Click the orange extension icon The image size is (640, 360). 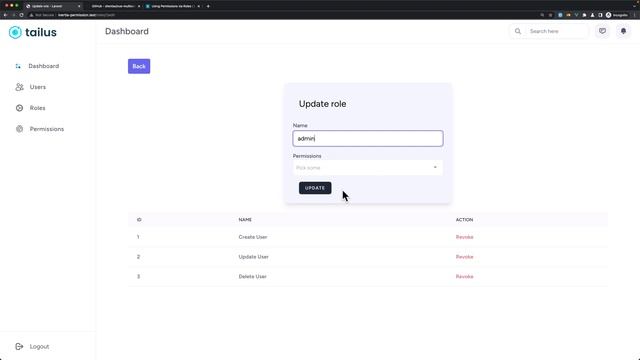[x=568, y=15]
